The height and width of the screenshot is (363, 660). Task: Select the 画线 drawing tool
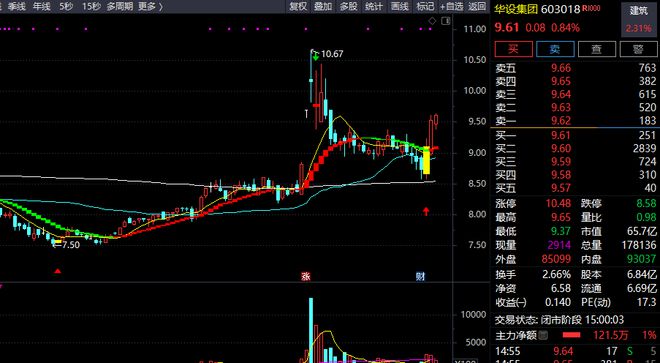[399, 6]
